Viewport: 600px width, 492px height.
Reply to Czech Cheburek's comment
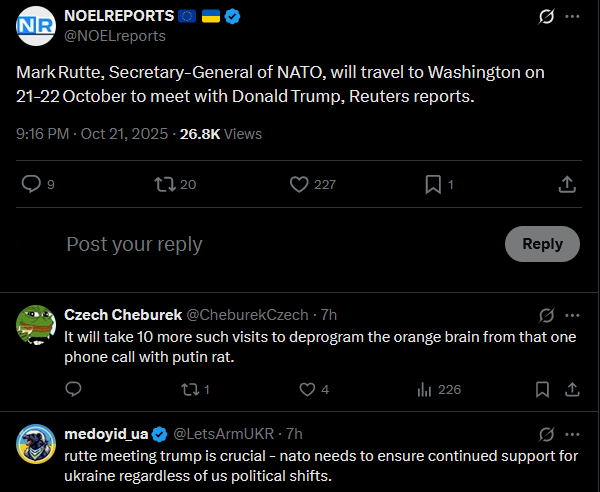tap(73, 389)
